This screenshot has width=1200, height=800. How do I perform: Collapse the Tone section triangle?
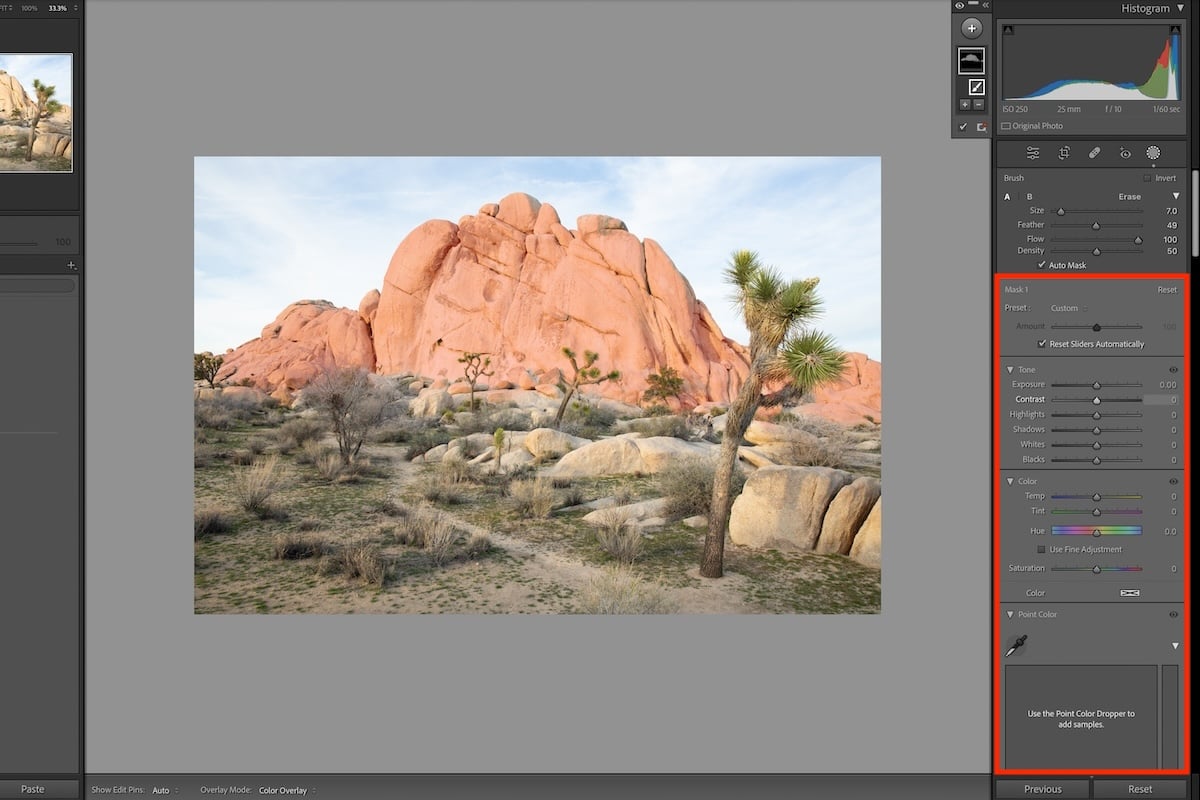pos(1010,369)
